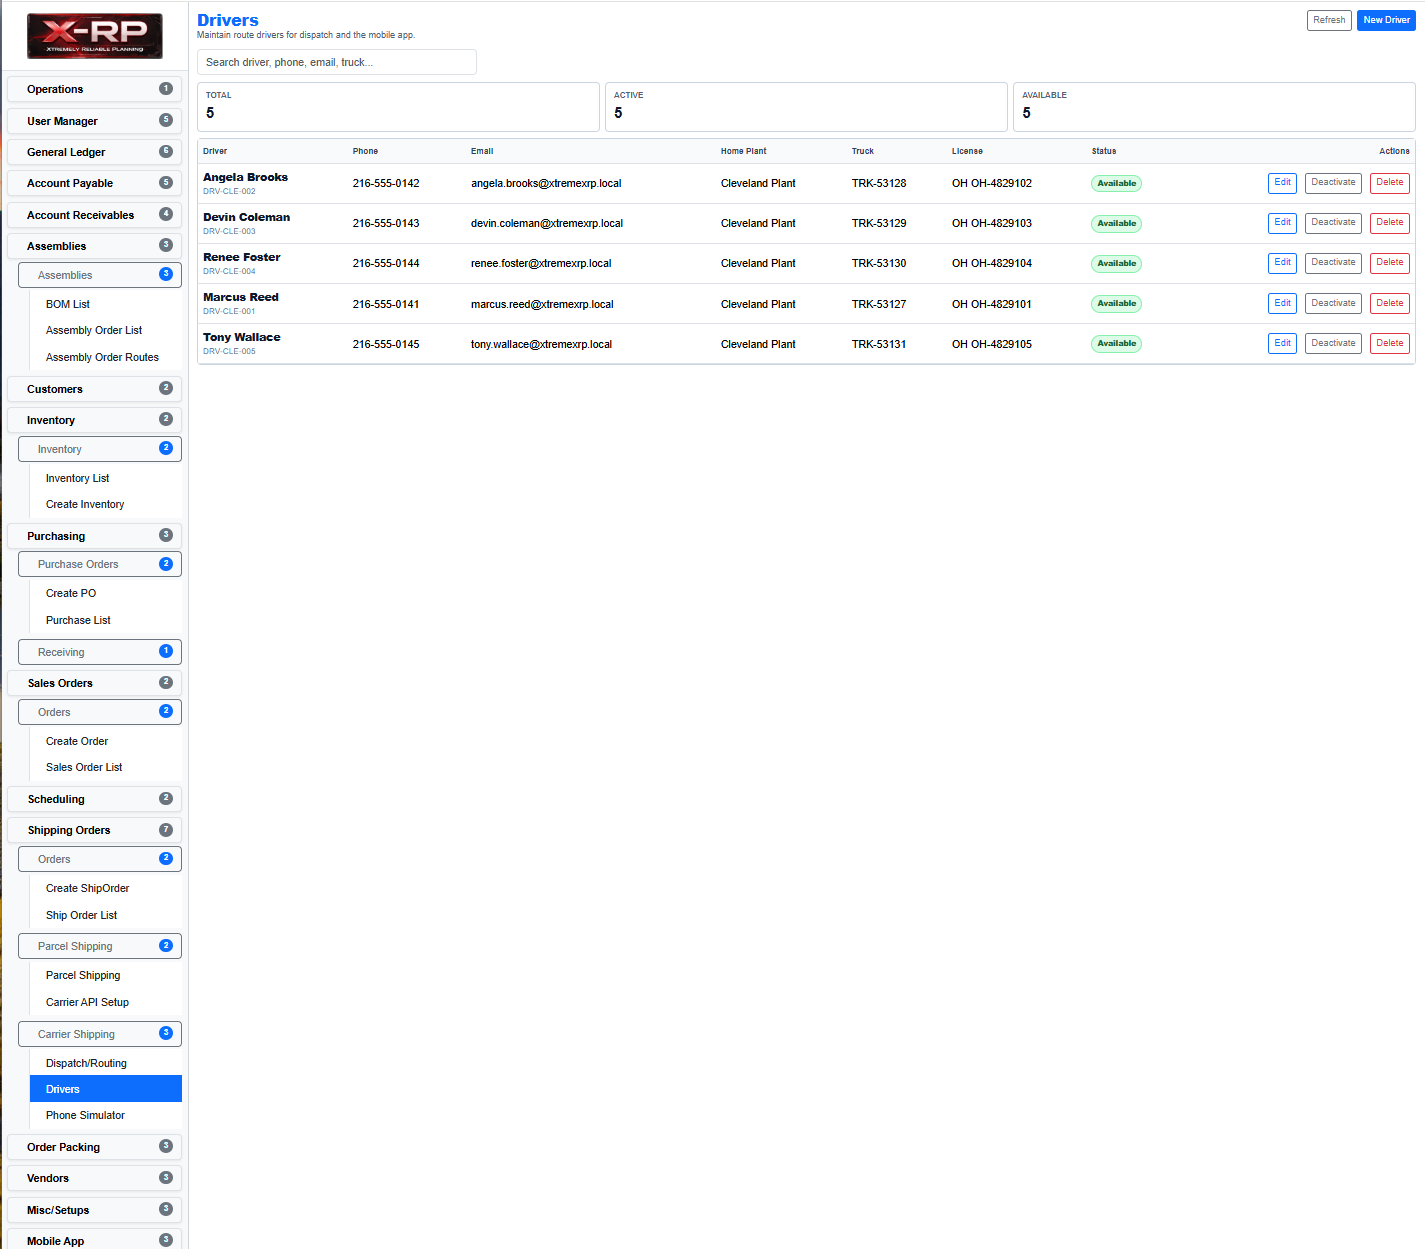Expand the General Ledger section
Image resolution: width=1425 pixels, height=1249 pixels.
[x=94, y=152]
